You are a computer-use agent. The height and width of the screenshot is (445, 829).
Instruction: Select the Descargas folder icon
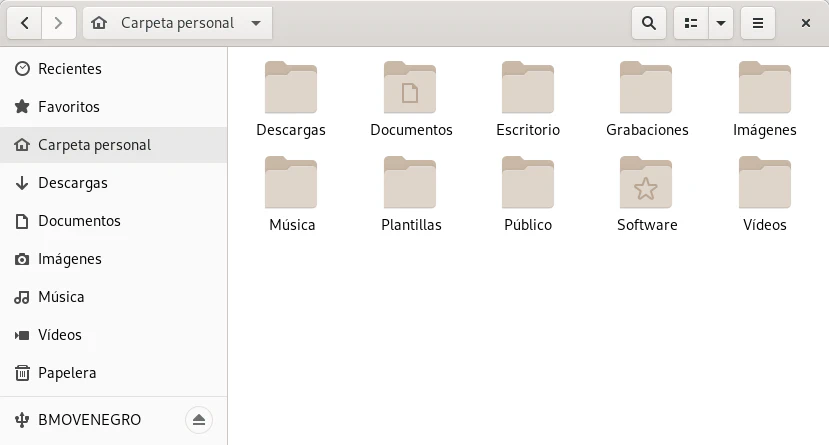click(x=291, y=88)
